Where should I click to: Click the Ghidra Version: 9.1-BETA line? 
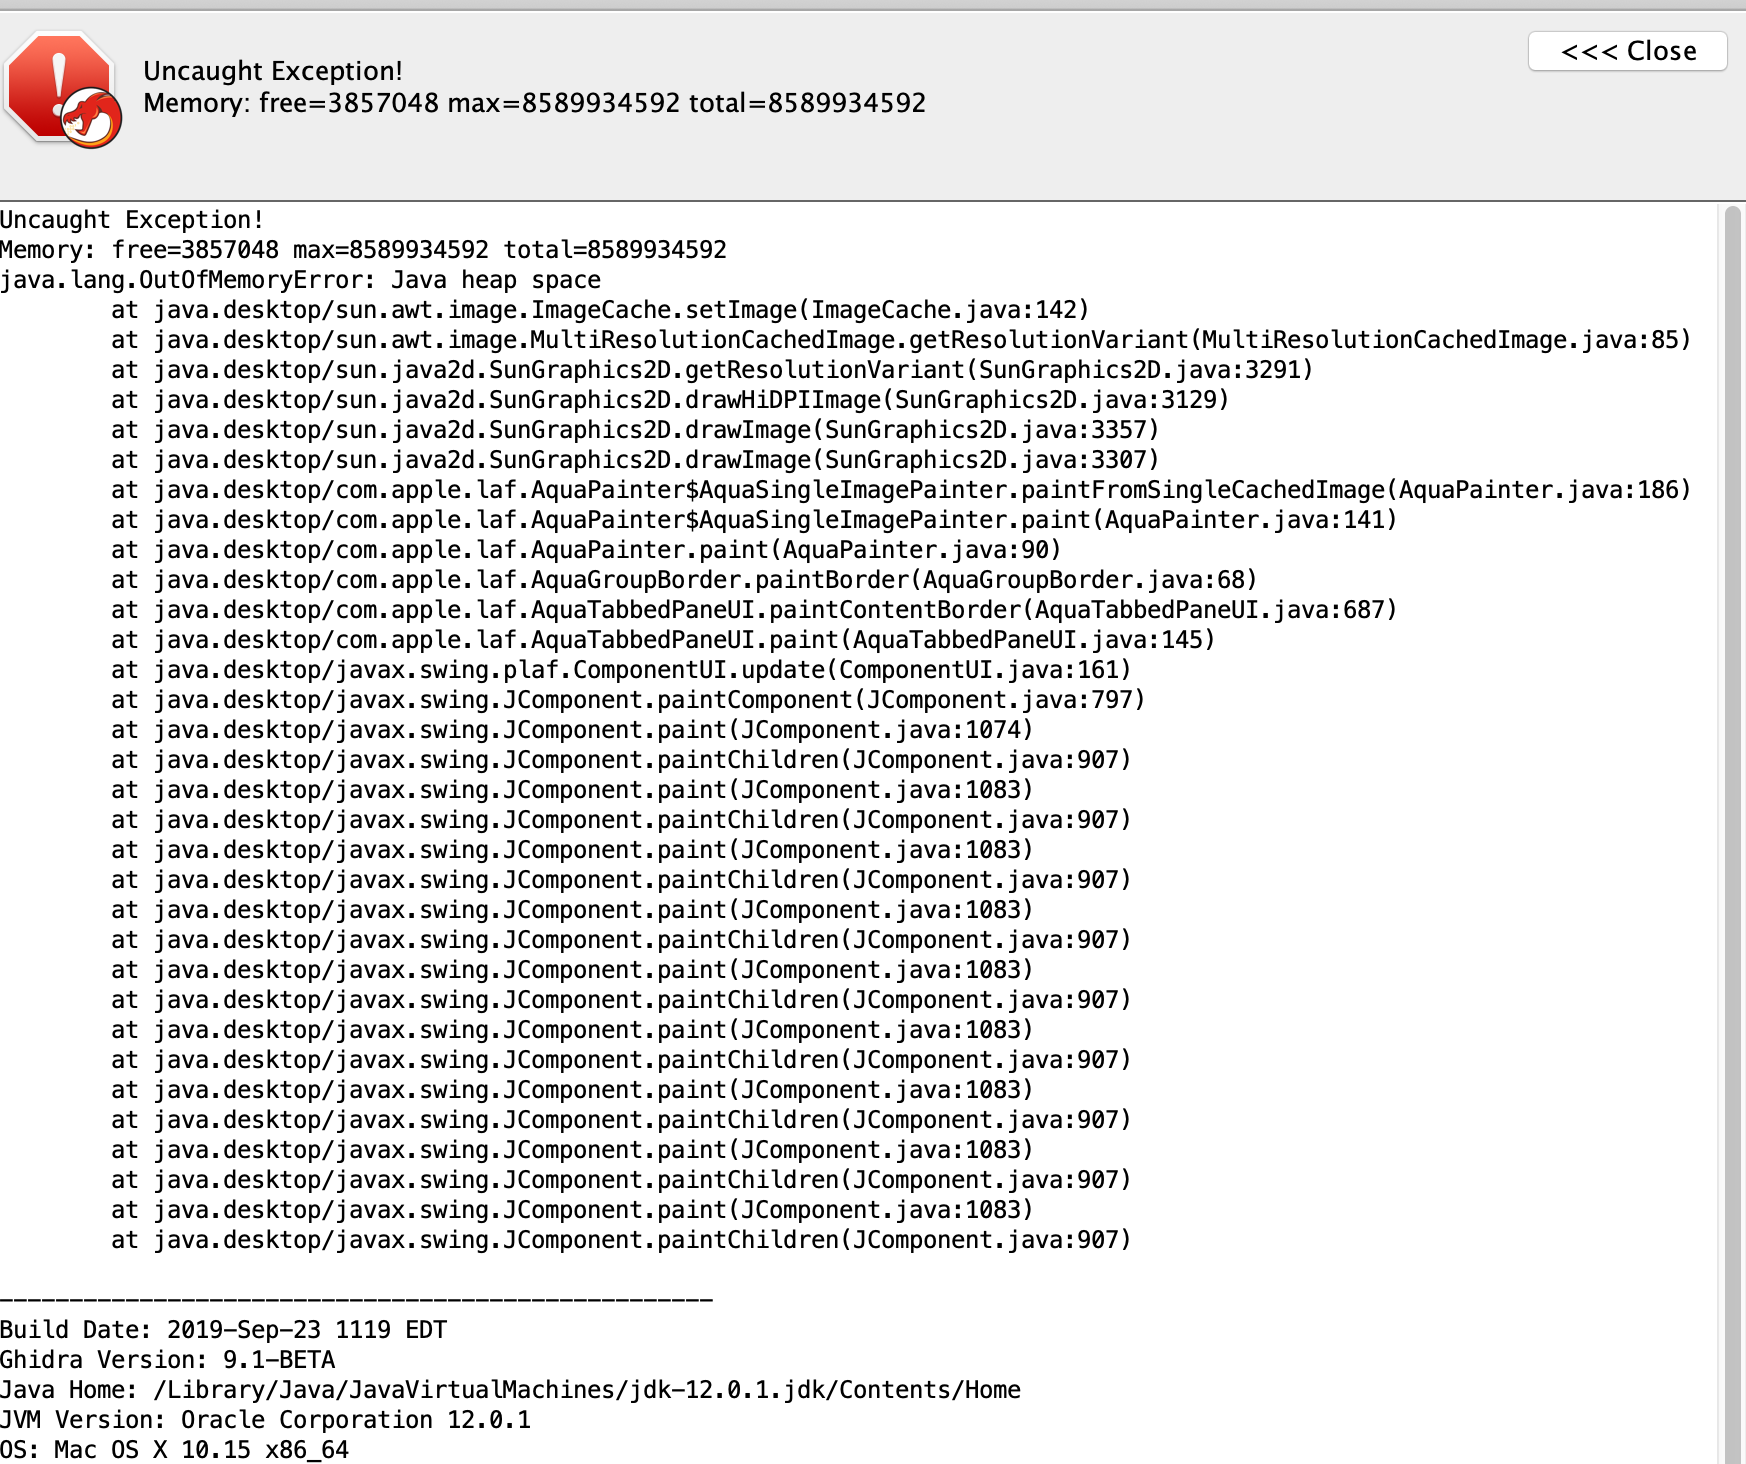coord(167,1359)
